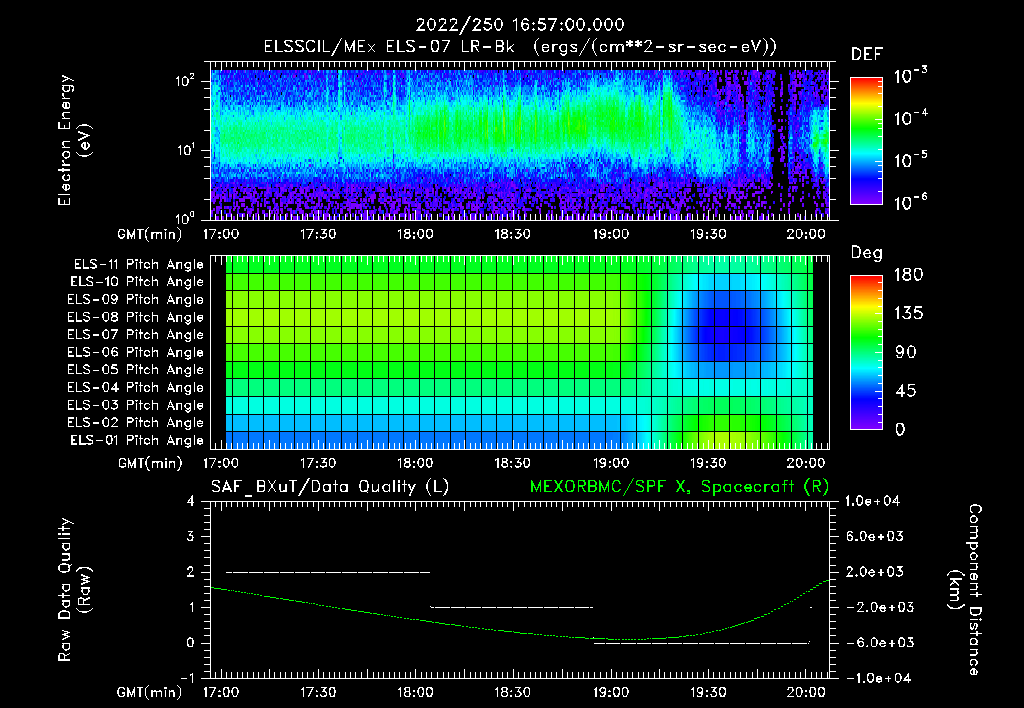The height and width of the screenshot is (708, 1024).
Task: Select the 'ELS-05 Pitch Angle' row label
Action: 136,370
